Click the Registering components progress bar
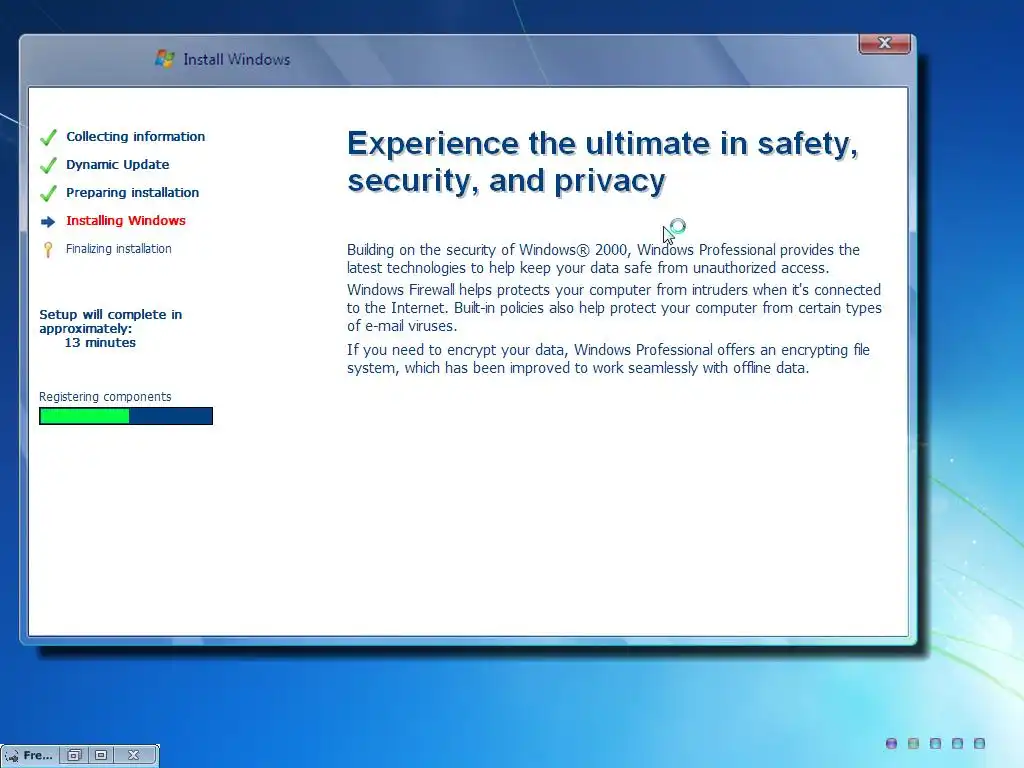The width and height of the screenshot is (1024, 768). pos(126,416)
